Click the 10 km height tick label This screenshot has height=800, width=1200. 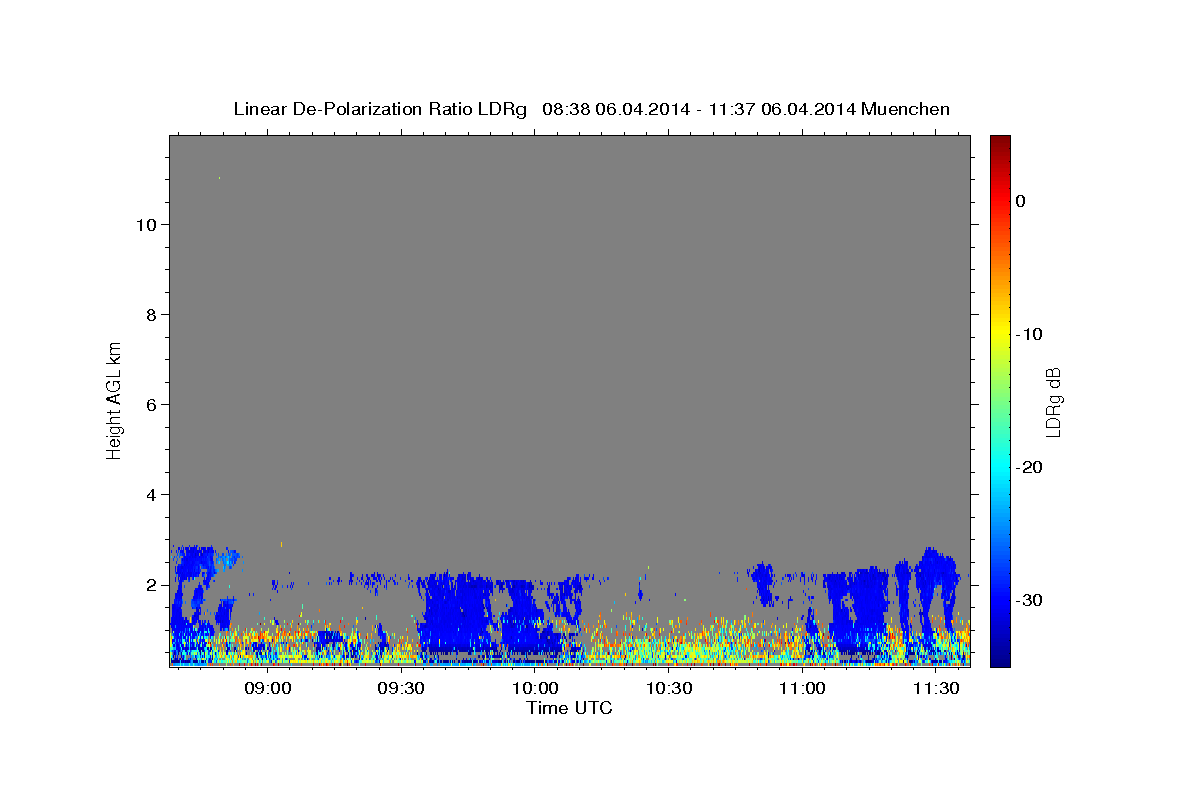tap(146, 224)
